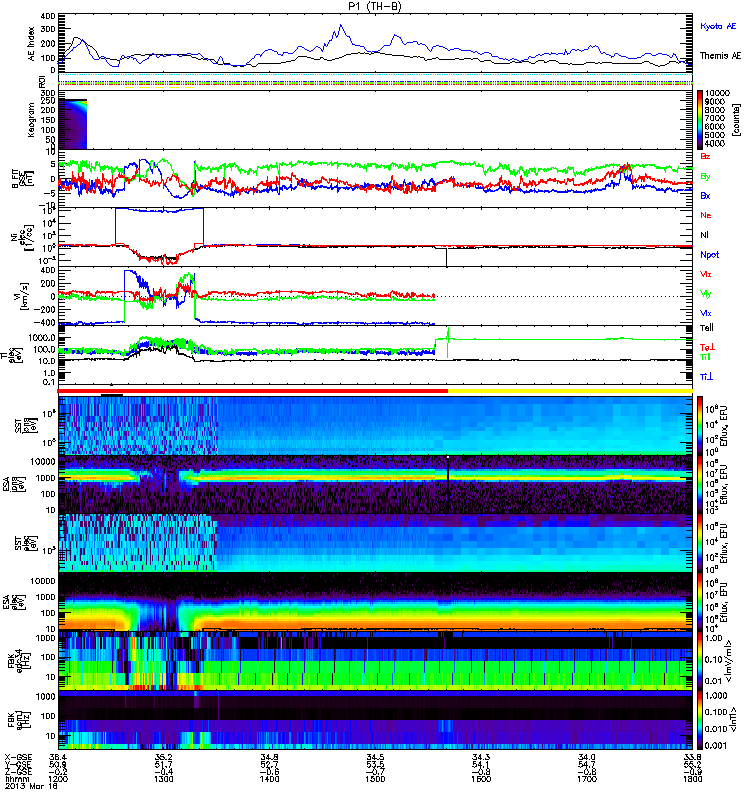Click the red "Te⊥" temperature legend label

(x=707, y=347)
